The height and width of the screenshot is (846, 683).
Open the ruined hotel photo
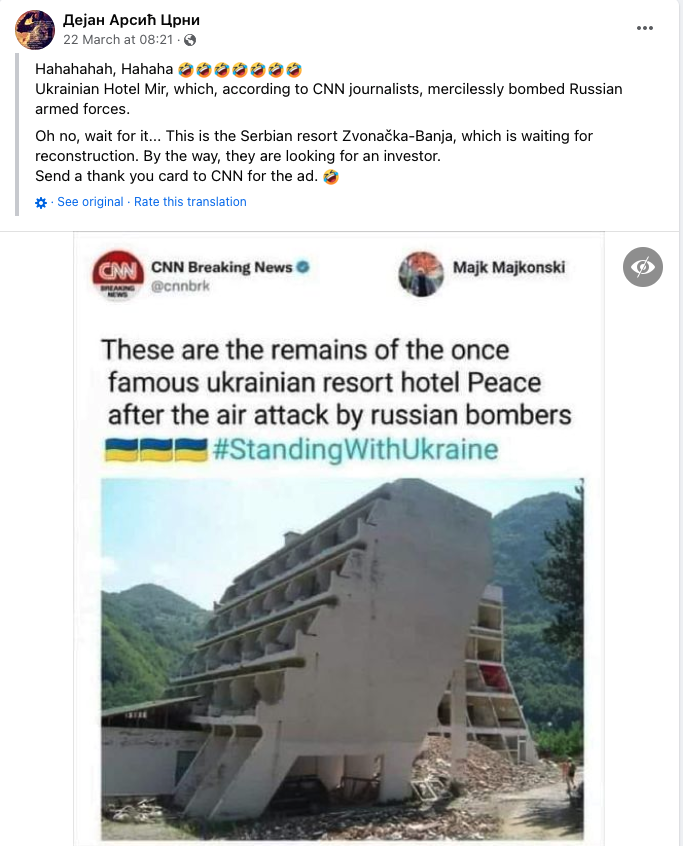(x=342, y=659)
